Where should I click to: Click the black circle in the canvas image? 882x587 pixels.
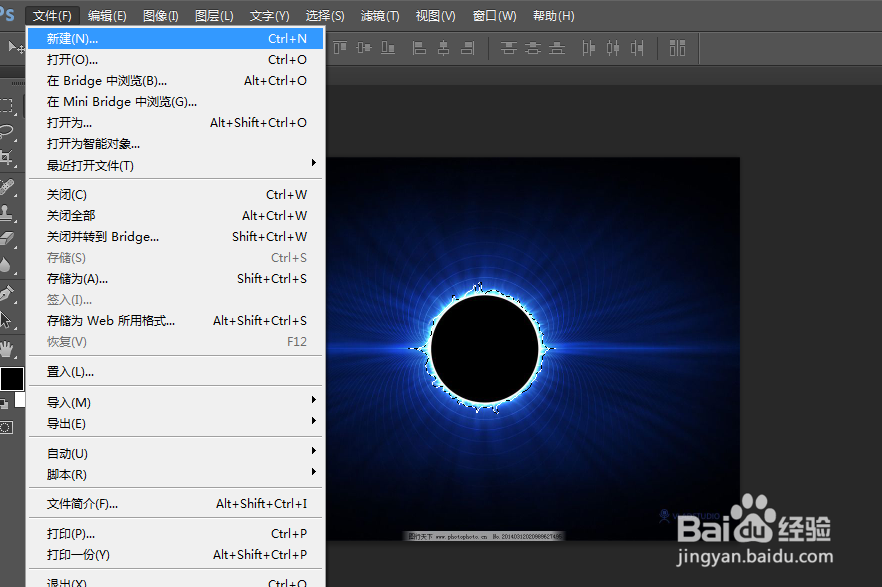[x=484, y=349]
